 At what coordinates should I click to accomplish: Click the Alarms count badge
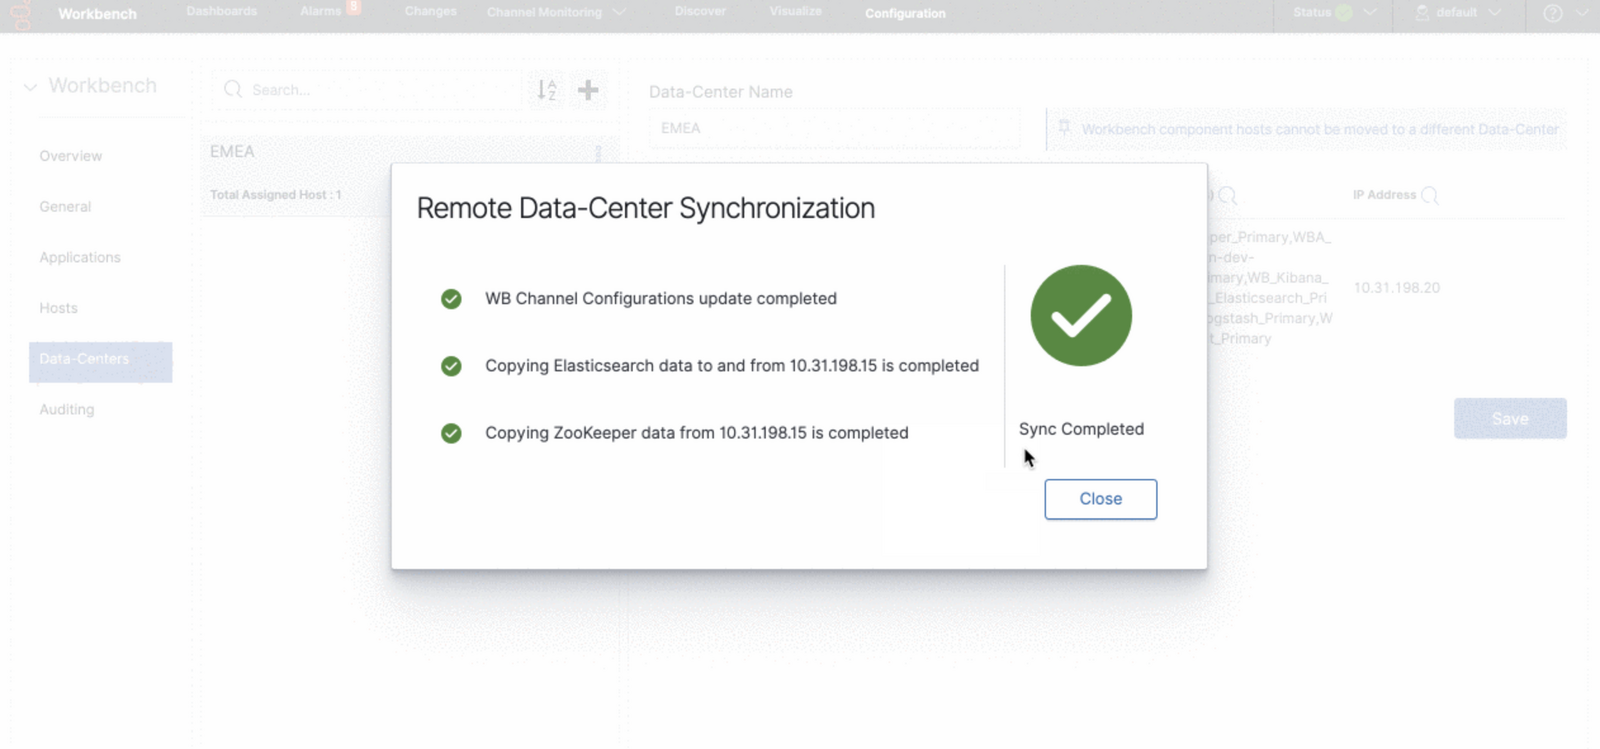pos(353,7)
